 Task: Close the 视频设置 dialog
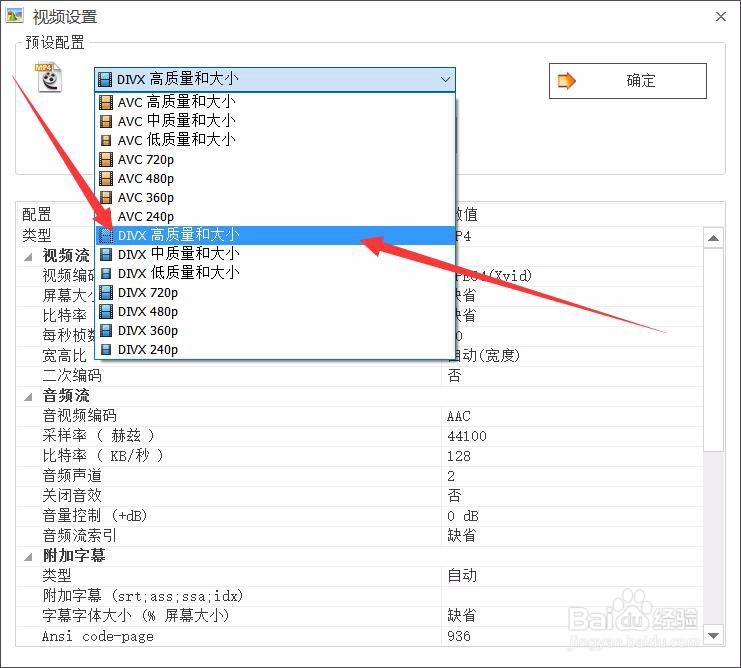click(x=721, y=17)
